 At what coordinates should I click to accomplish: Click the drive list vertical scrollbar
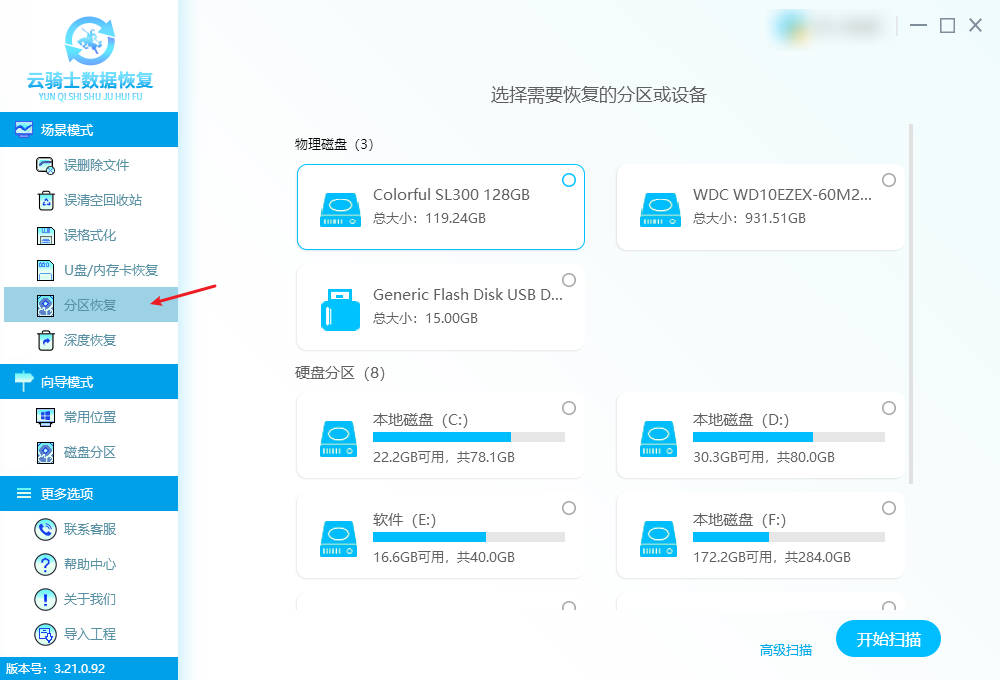(x=911, y=304)
